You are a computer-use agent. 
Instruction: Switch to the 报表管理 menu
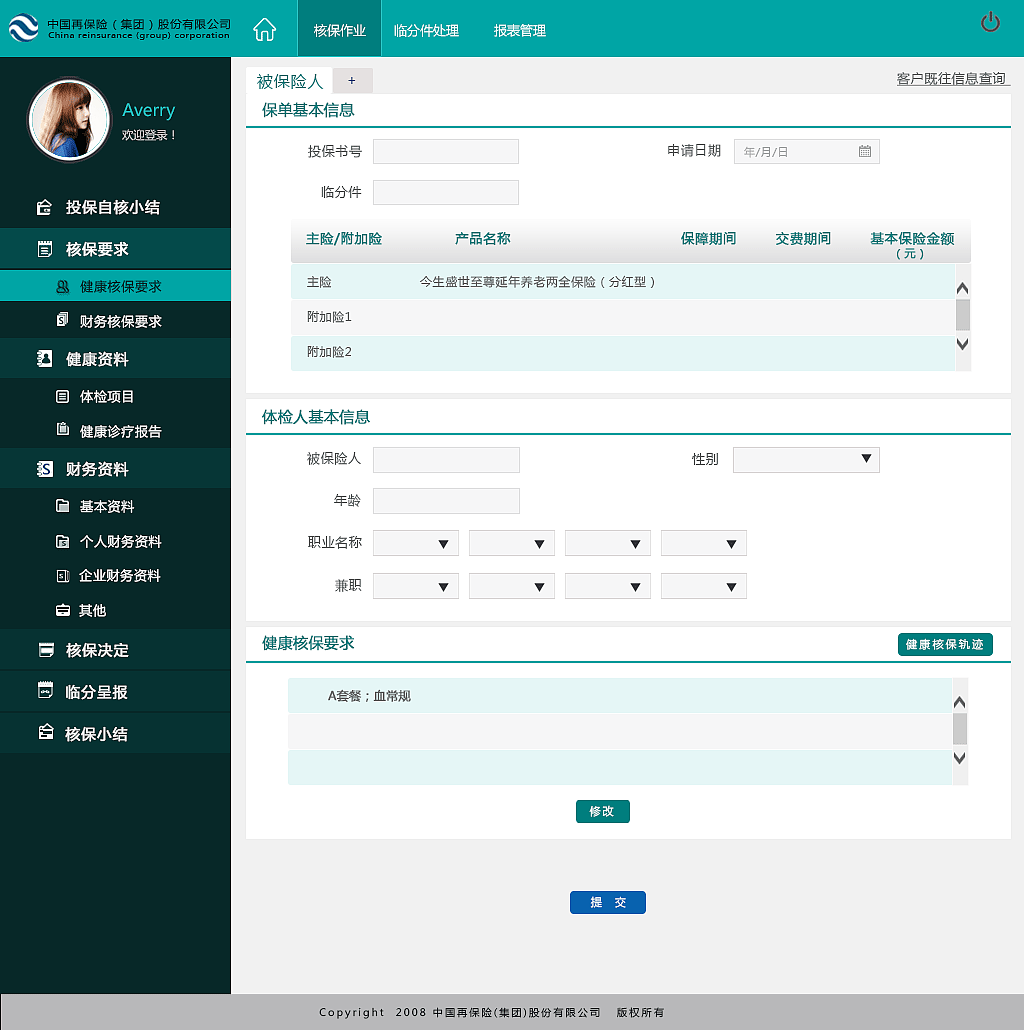coord(521,30)
